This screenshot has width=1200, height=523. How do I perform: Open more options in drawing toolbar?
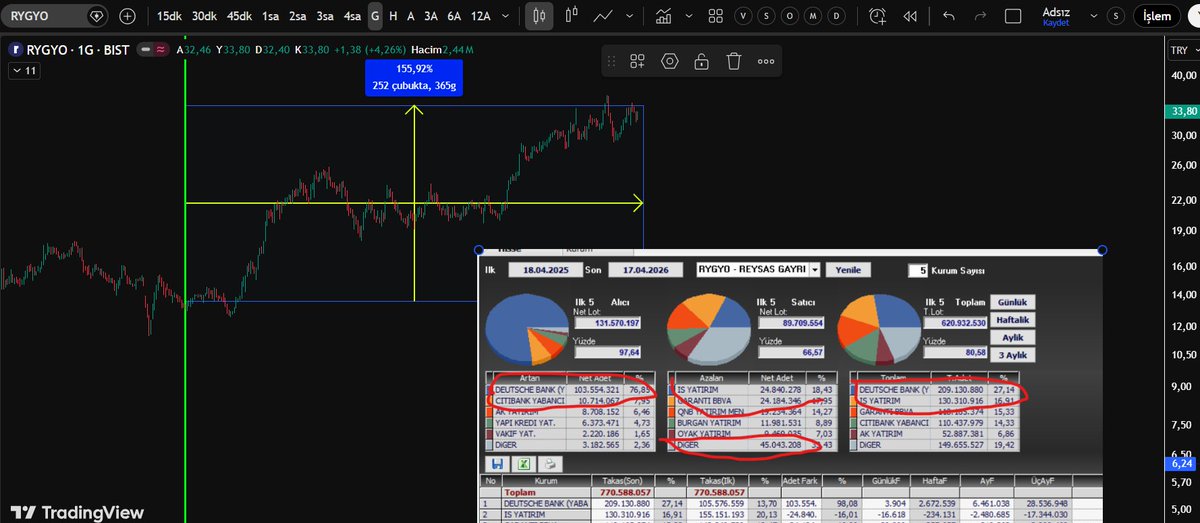click(766, 61)
